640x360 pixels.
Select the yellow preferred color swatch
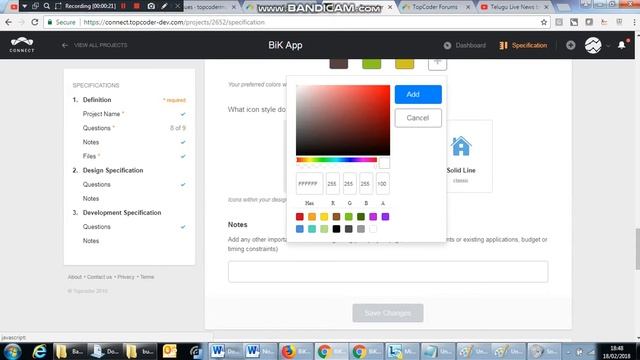404,64
